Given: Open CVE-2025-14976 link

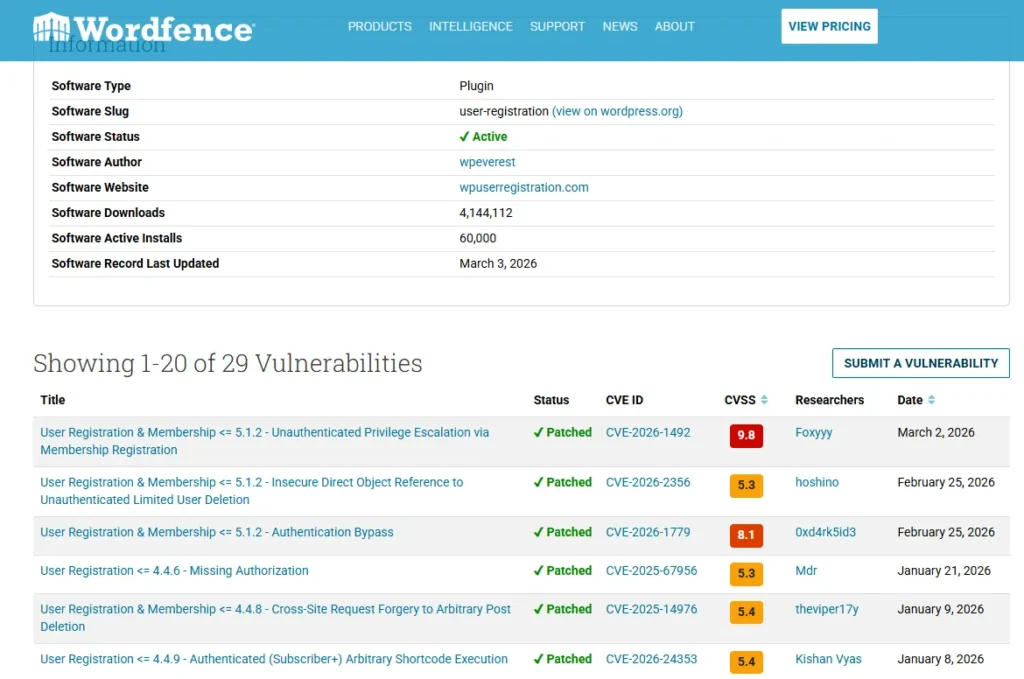Looking at the screenshot, I should (651, 609).
